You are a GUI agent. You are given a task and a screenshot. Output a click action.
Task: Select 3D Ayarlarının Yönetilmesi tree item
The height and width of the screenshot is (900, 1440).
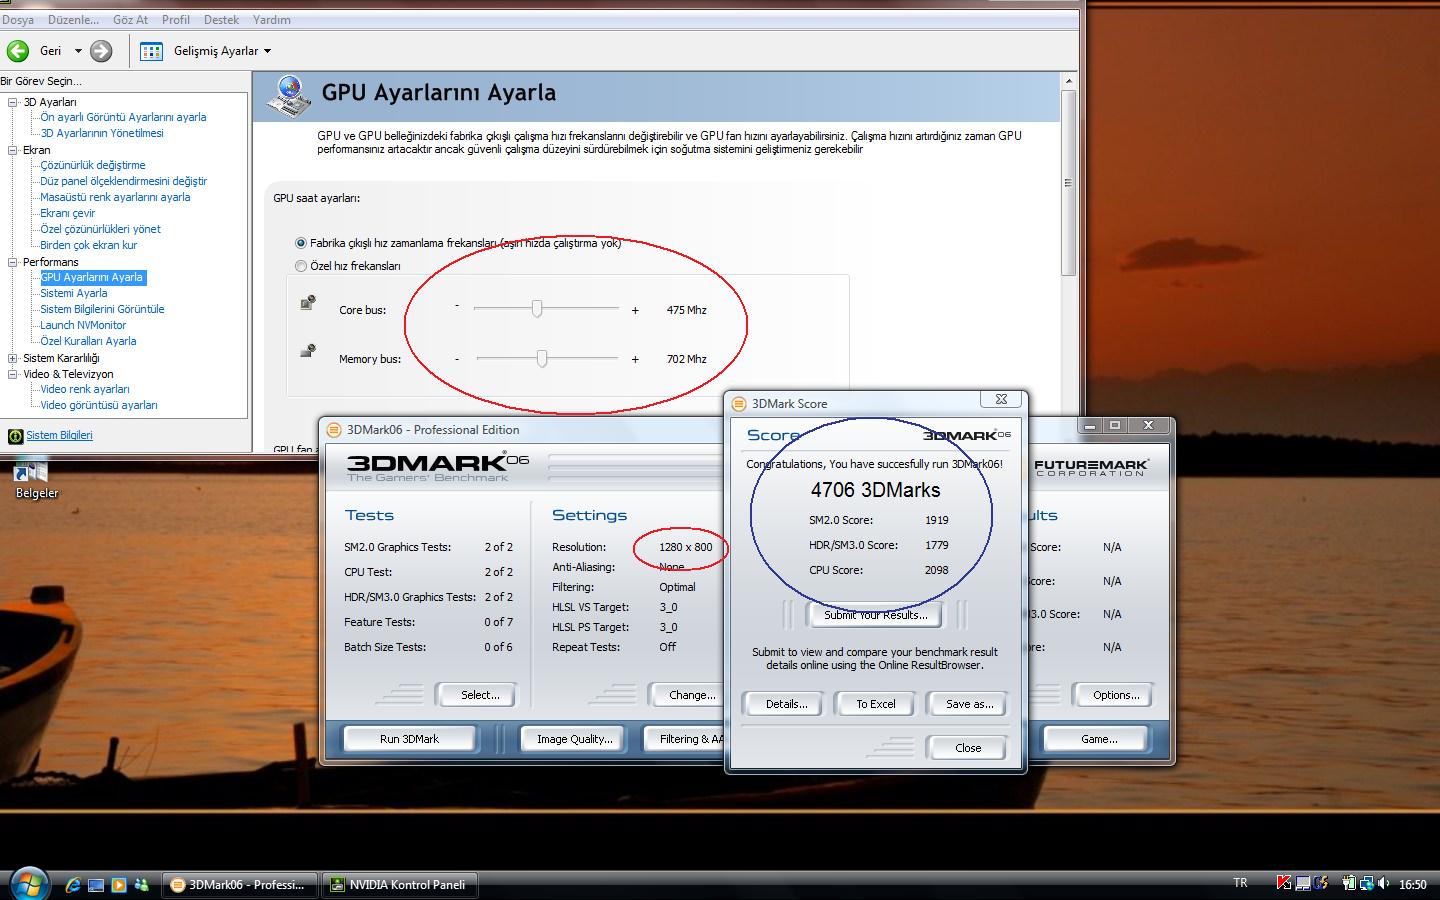[102, 134]
